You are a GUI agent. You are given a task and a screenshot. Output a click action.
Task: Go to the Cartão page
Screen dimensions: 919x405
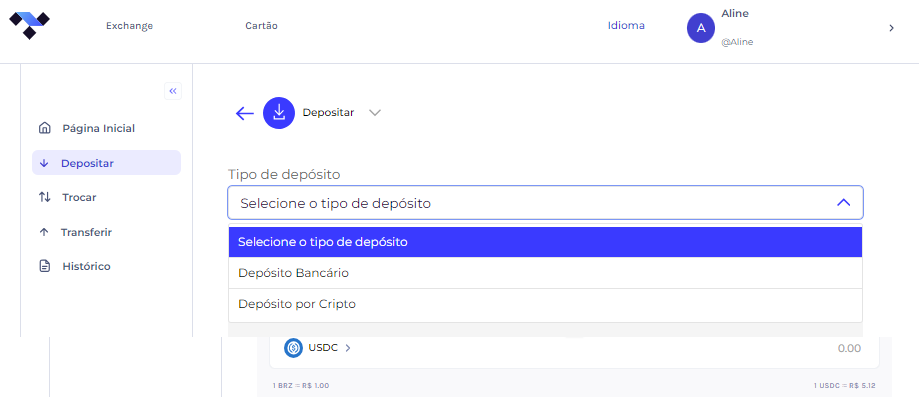[261, 26]
